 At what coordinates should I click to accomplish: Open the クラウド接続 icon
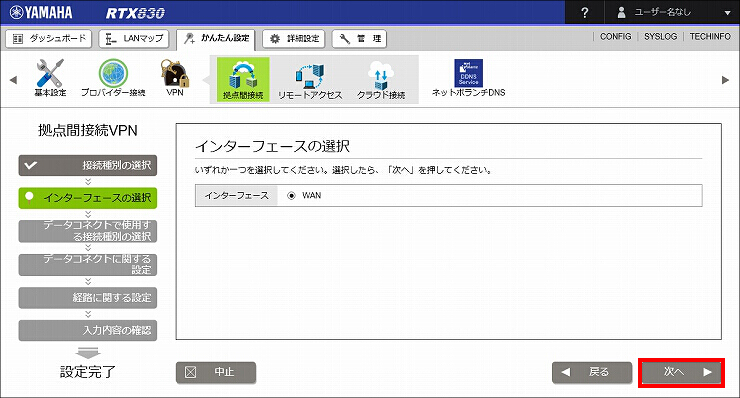pos(381,81)
